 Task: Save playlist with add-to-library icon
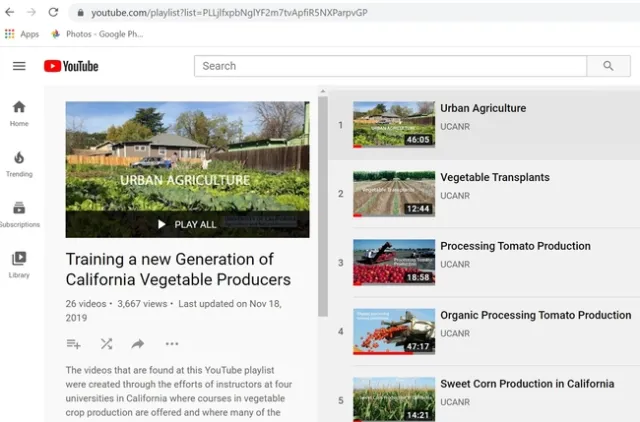pos(73,344)
